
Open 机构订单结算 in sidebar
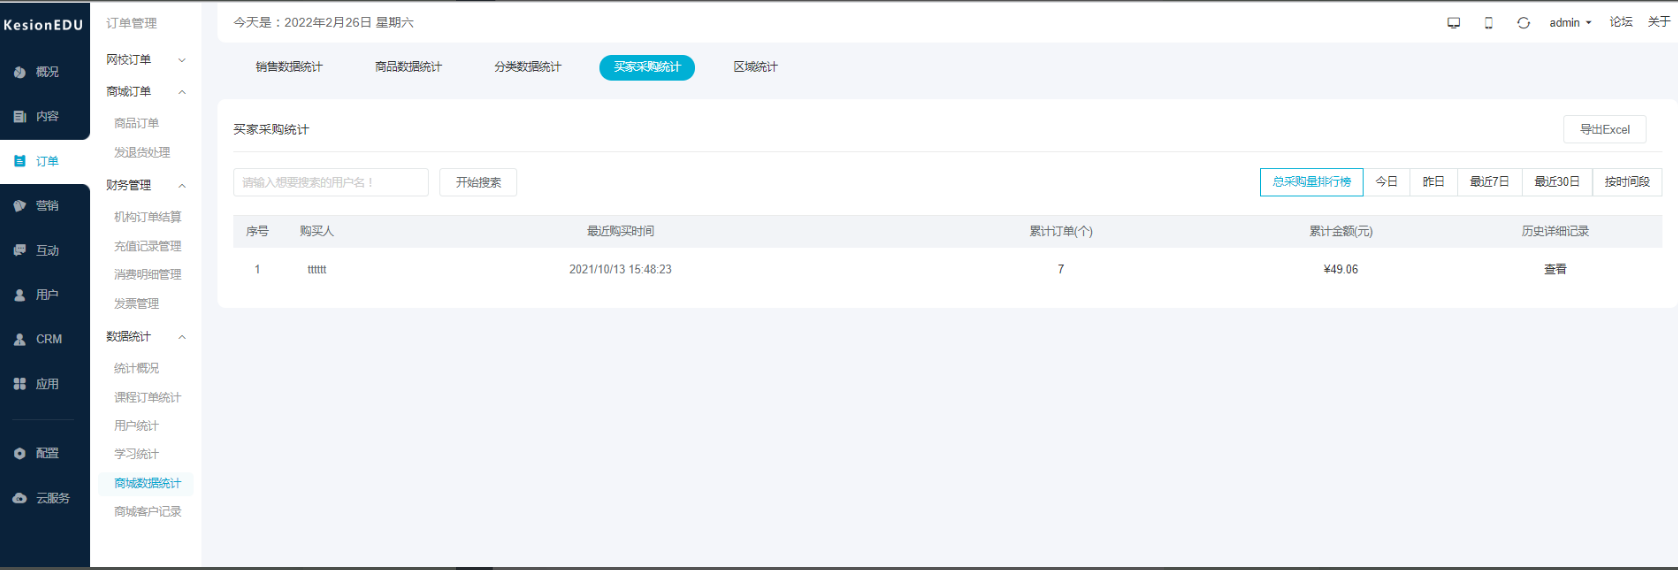148,217
